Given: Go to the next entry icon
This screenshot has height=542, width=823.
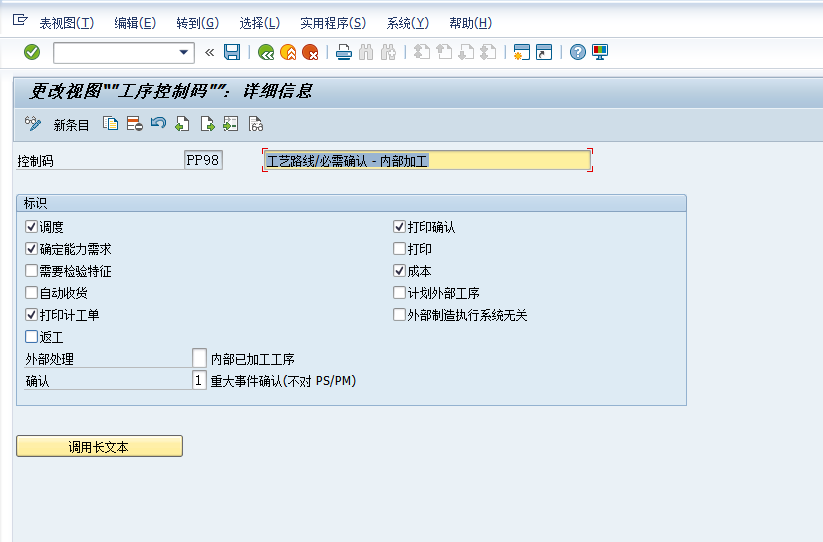Looking at the screenshot, I should (207, 124).
